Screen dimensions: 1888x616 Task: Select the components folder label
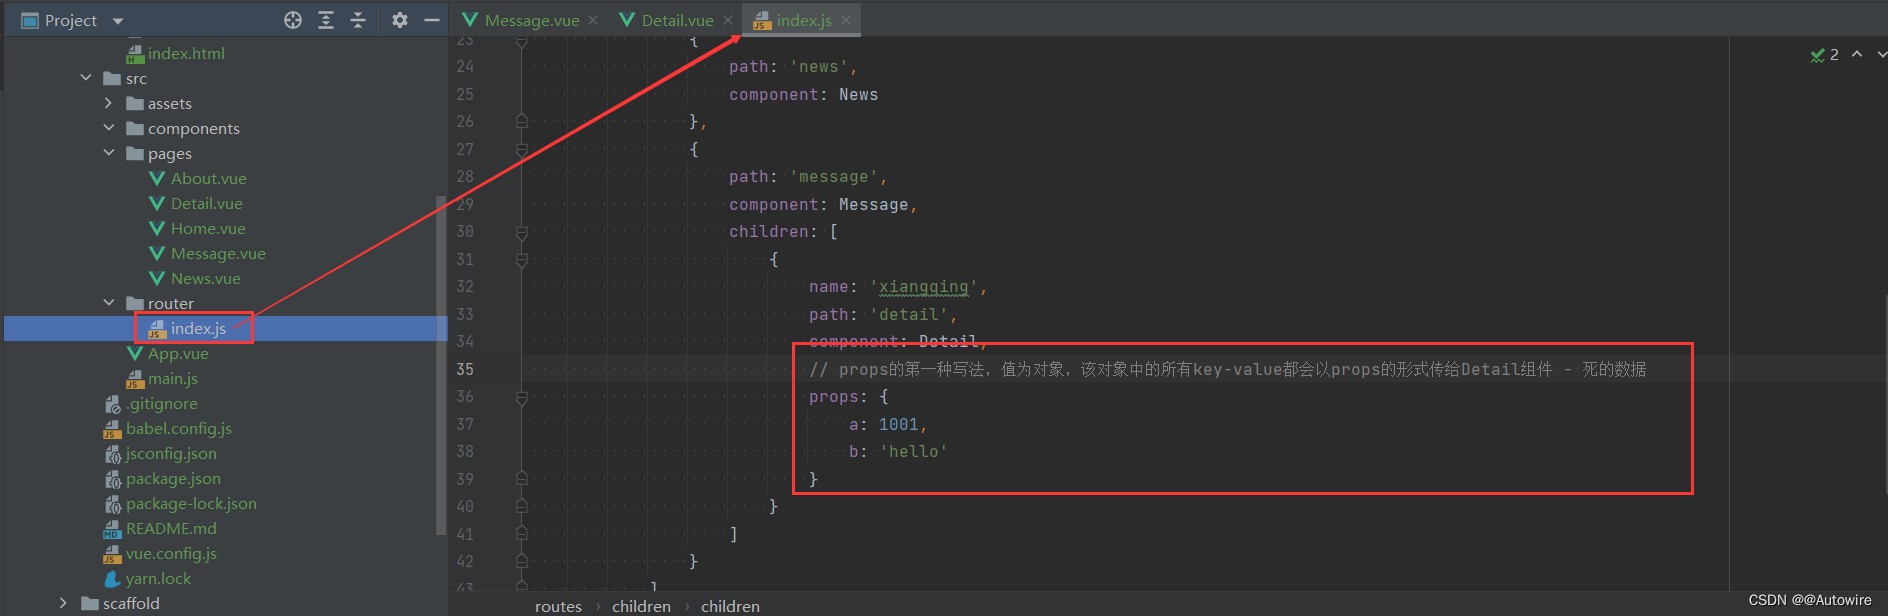point(193,129)
